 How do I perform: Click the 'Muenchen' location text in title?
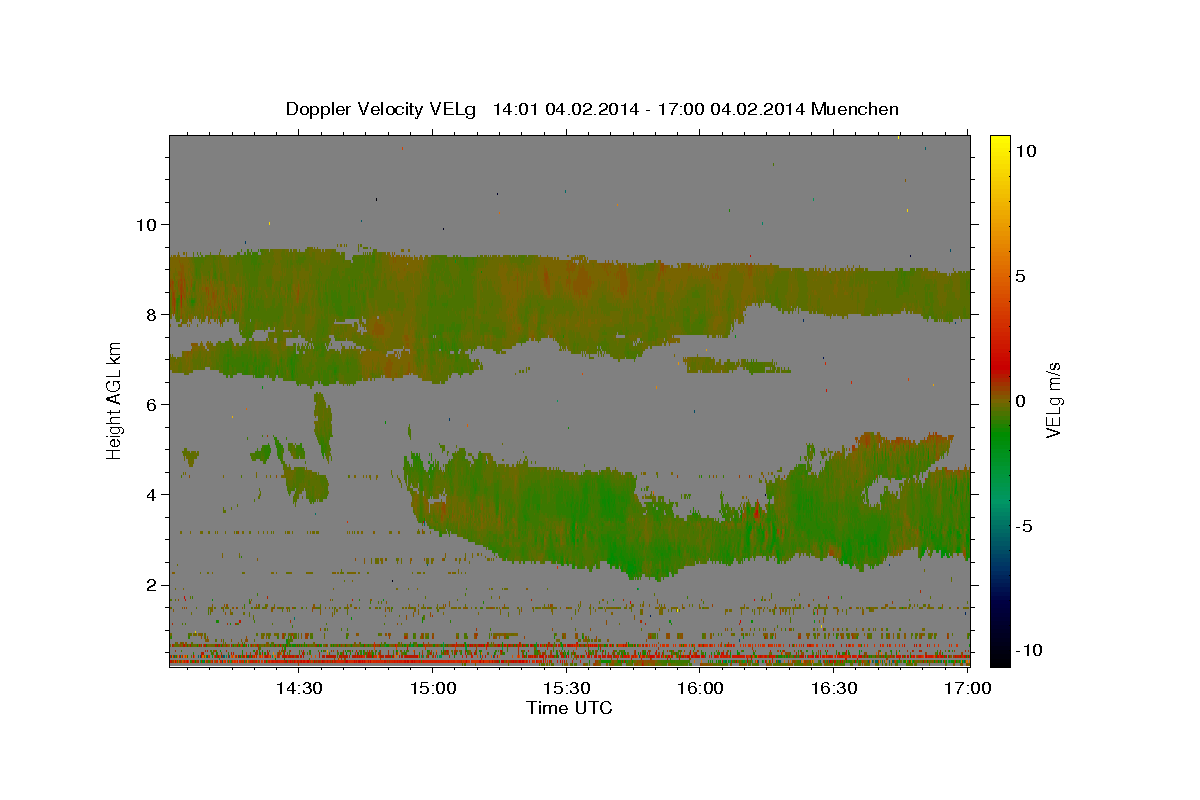click(856, 109)
